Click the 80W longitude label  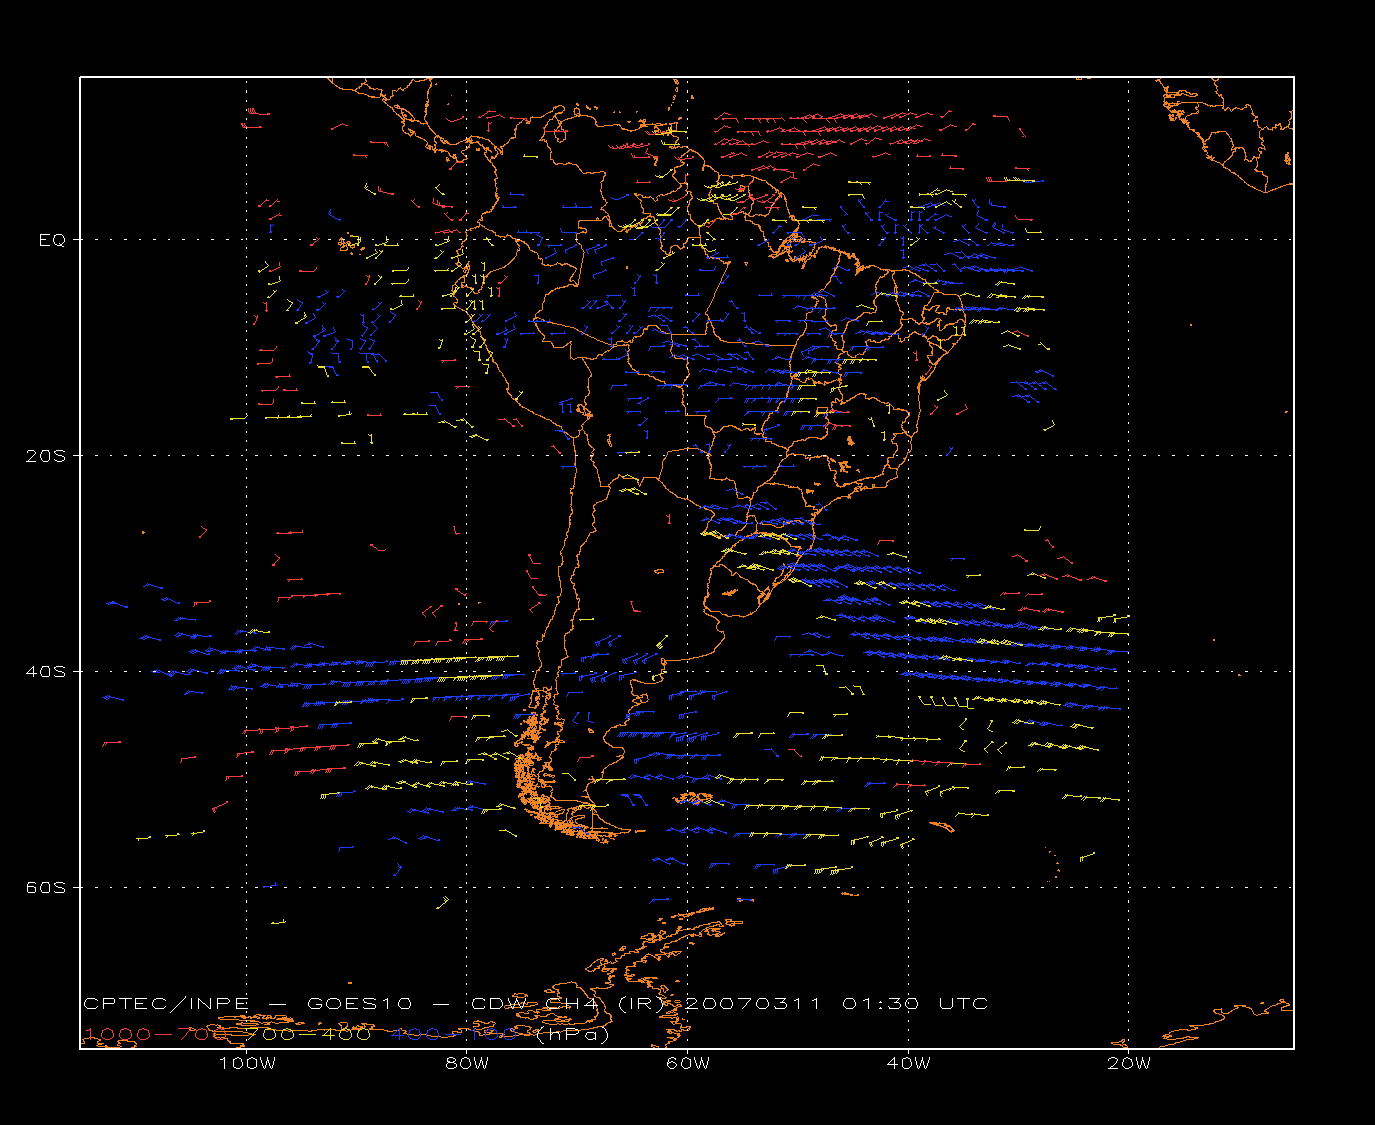click(x=467, y=1063)
